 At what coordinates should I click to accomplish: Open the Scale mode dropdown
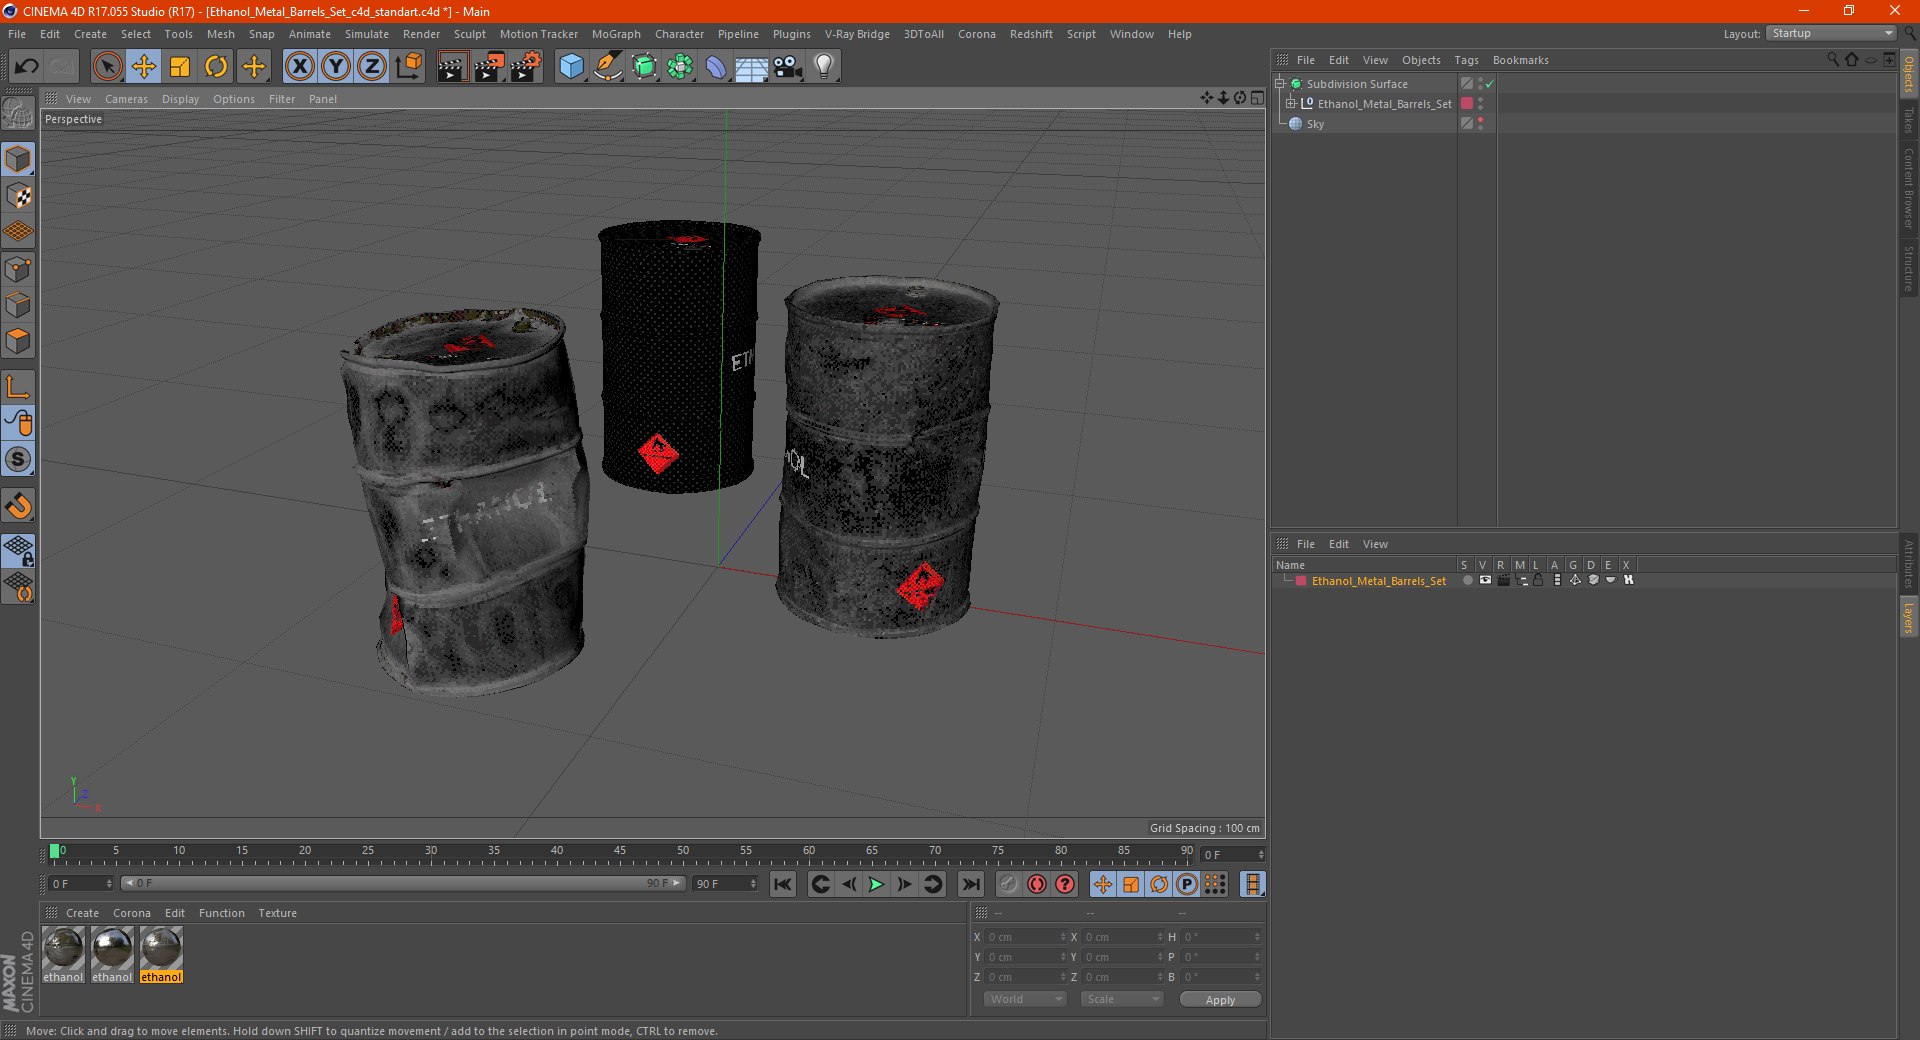point(1122,999)
